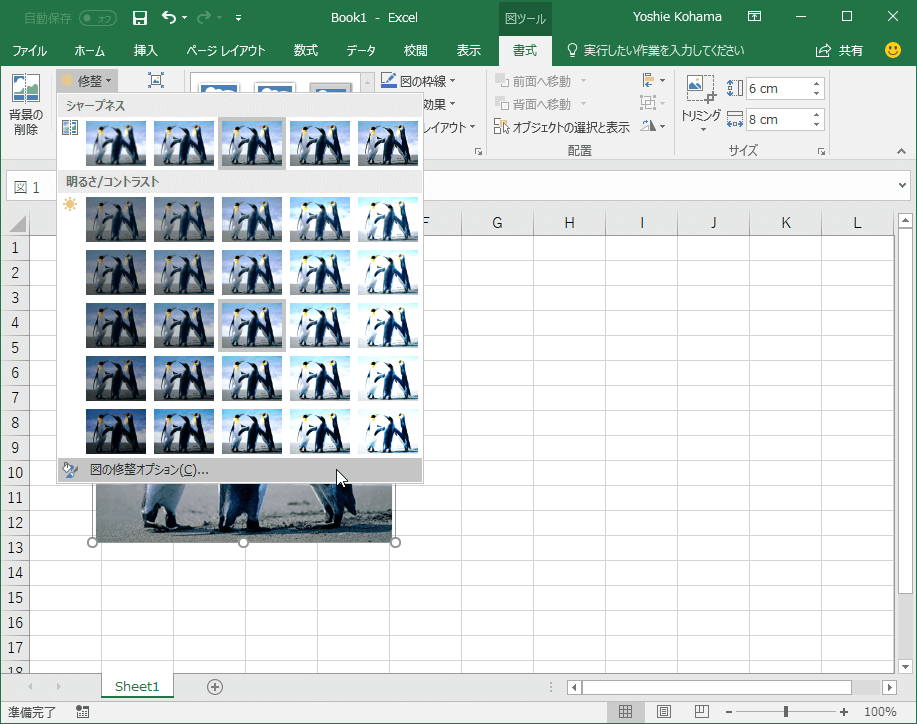Expand the Corrections (修整) dropdown button
917x724 pixels.
[x=88, y=80]
